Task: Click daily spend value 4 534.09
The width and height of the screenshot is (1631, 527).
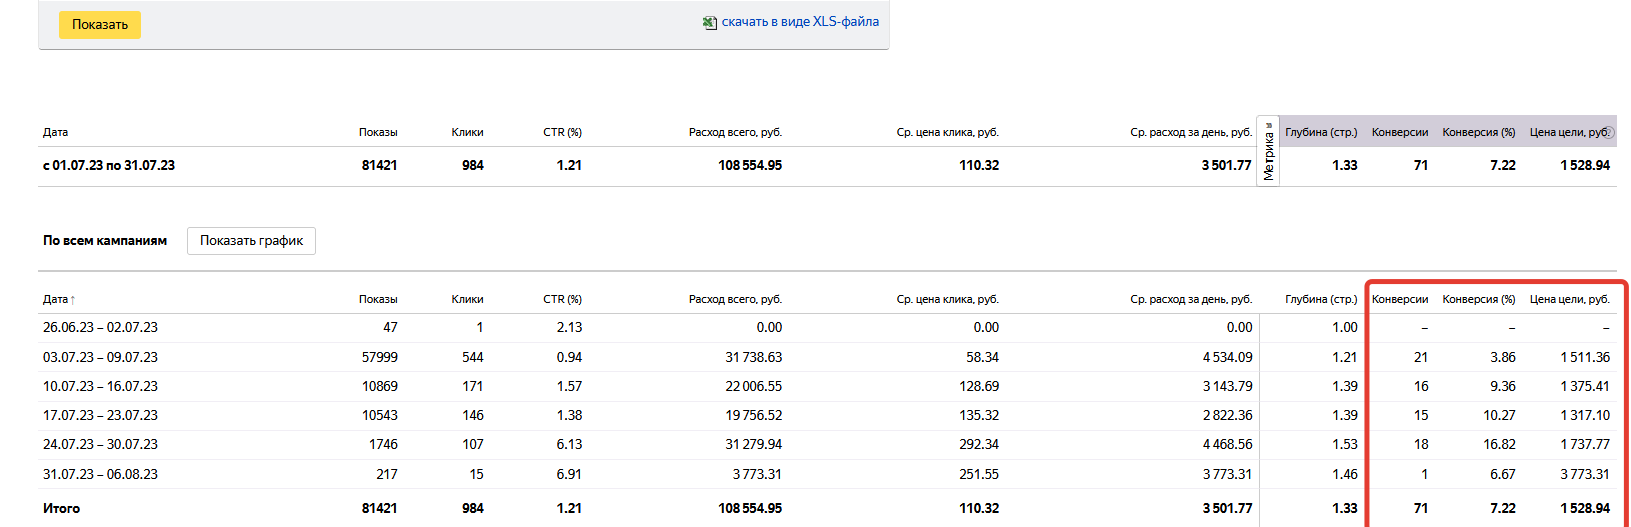Action: [x=1228, y=357]
